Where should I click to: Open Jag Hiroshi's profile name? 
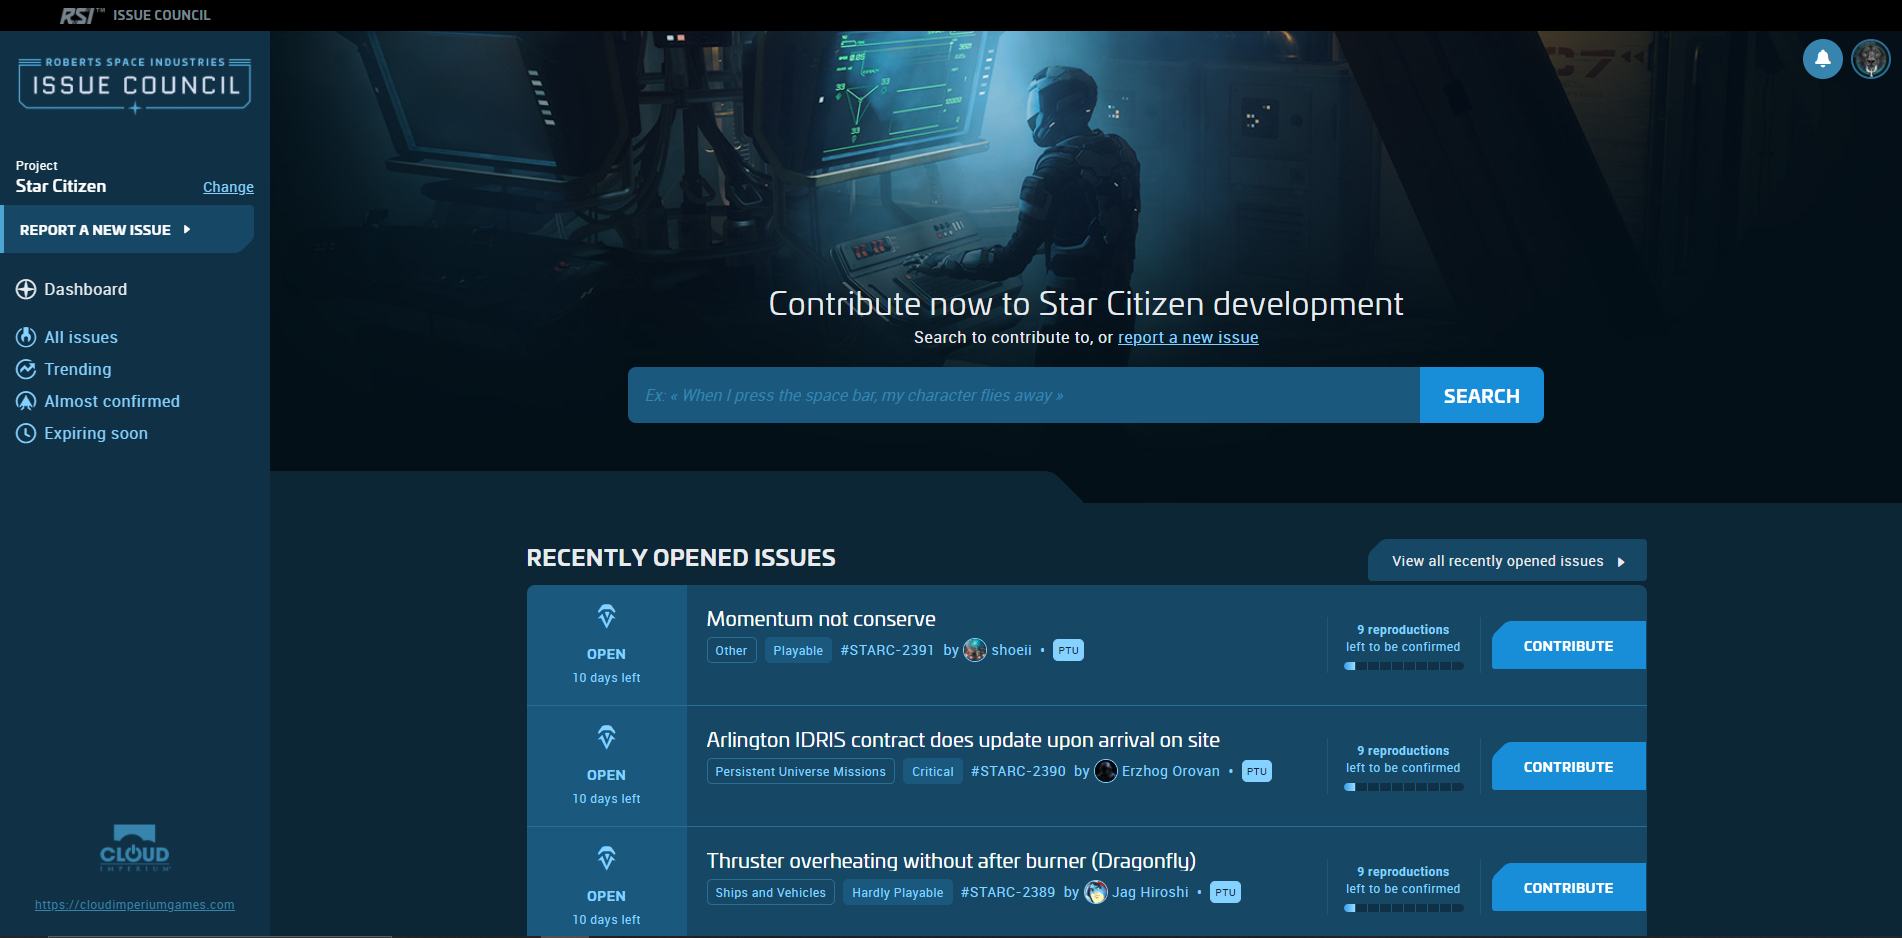(1150, 892)
